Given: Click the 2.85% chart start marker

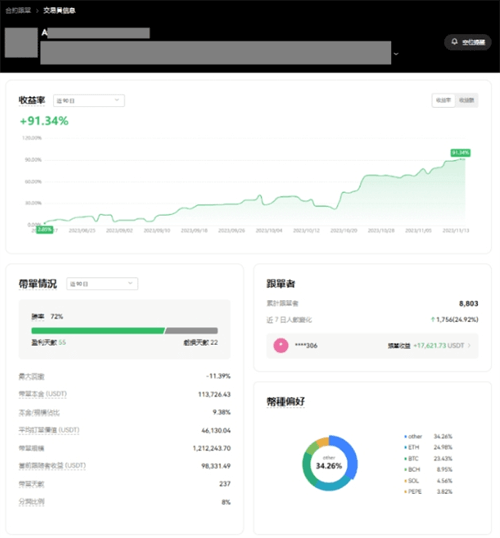Looking at the screenshot, I should click(x=45, y=230).
